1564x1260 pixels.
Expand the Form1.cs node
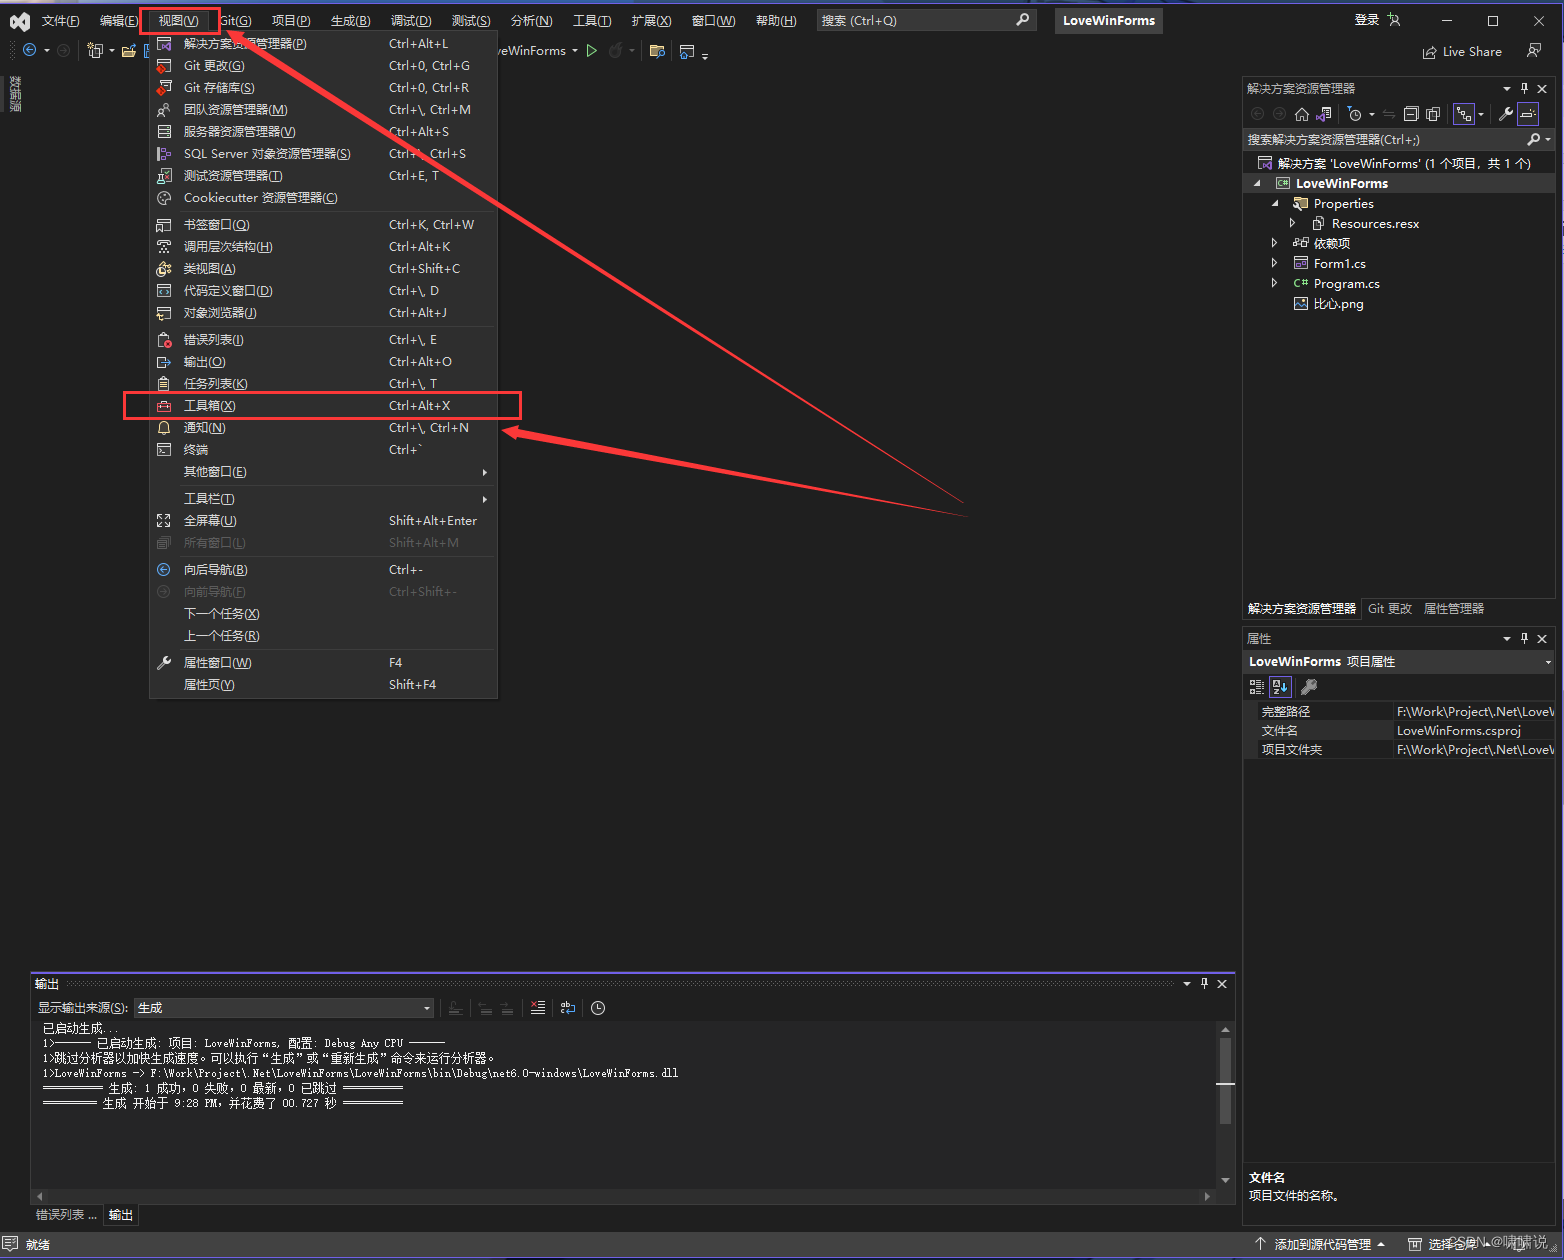click(1274, 263)
